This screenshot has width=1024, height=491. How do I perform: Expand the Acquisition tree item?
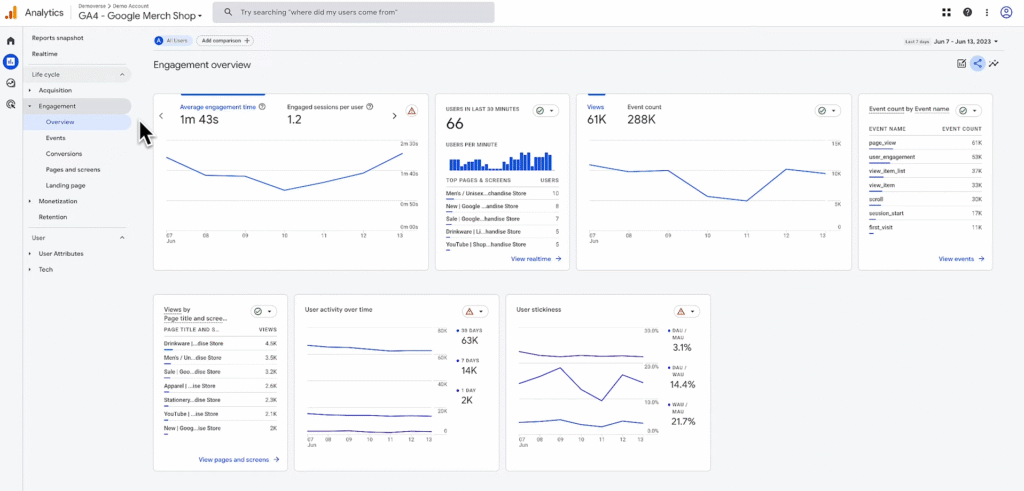click(x=56, y=90)
